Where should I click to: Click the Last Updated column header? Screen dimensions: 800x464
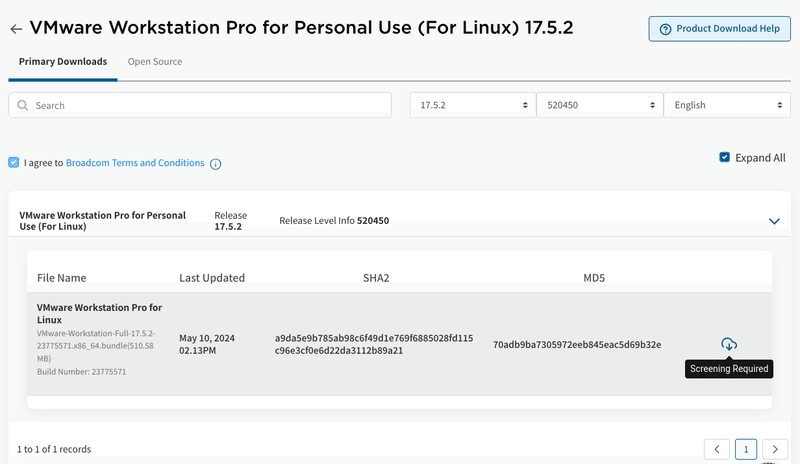tap(212, 278)
